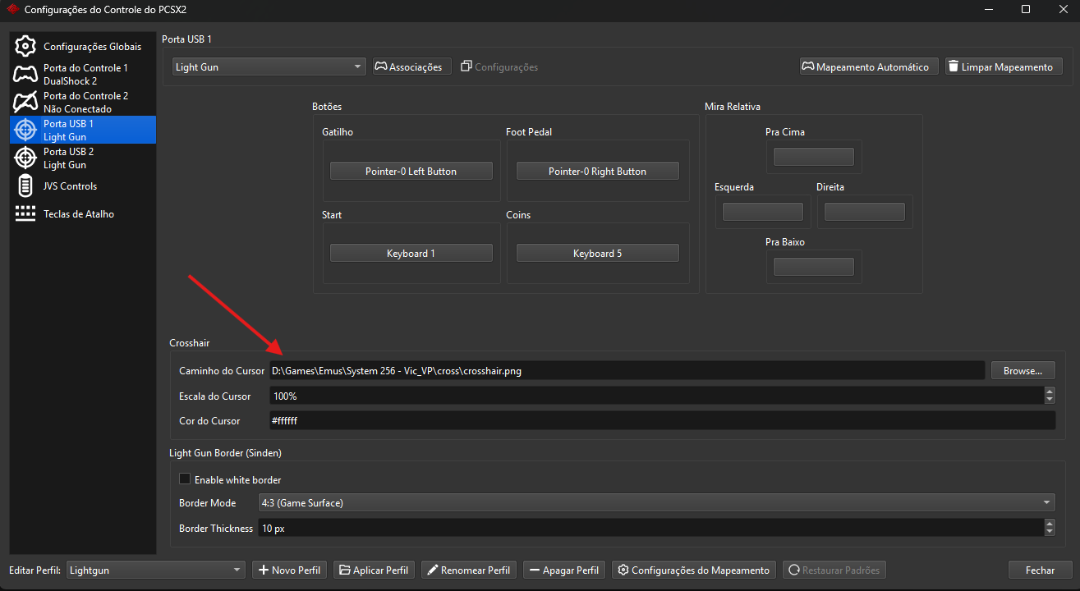Enable white border checkbox
The height and width of the screenshot is (591, 1080).
(x=185, y=479)
